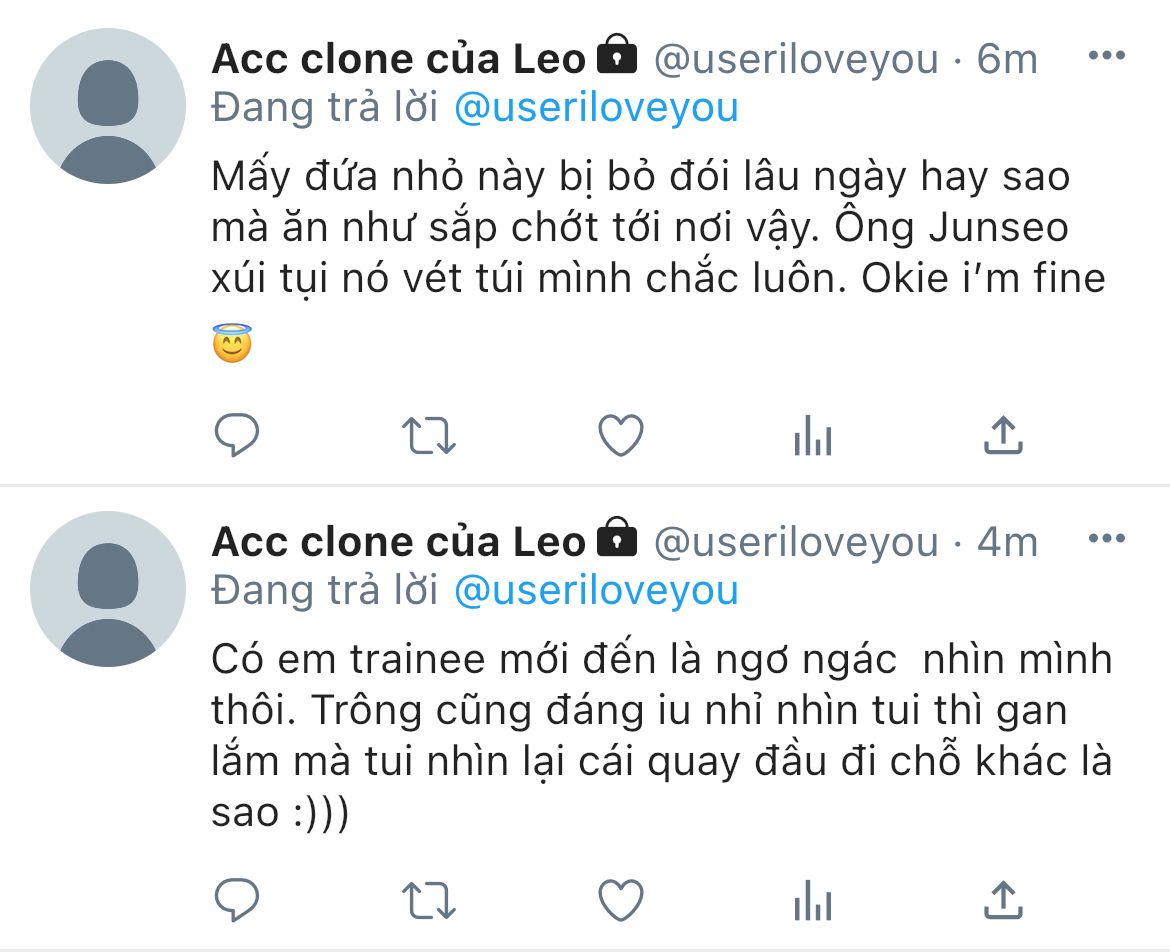View analytics for the 4m tweet
The image size is (1170, 952).
812,900
